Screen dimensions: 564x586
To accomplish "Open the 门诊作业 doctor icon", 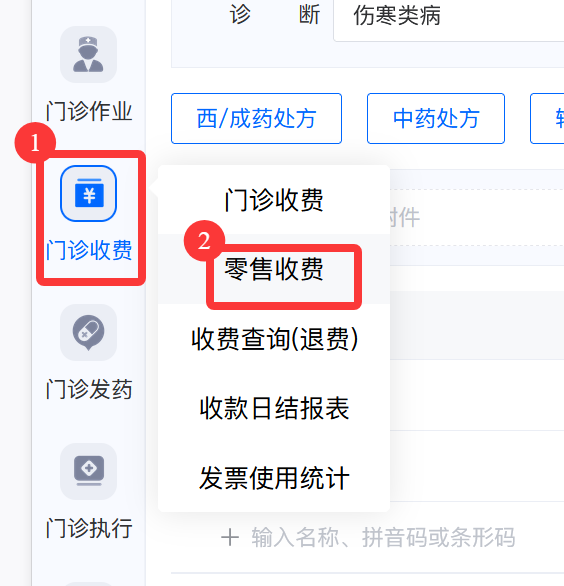I will pos(88,55).
